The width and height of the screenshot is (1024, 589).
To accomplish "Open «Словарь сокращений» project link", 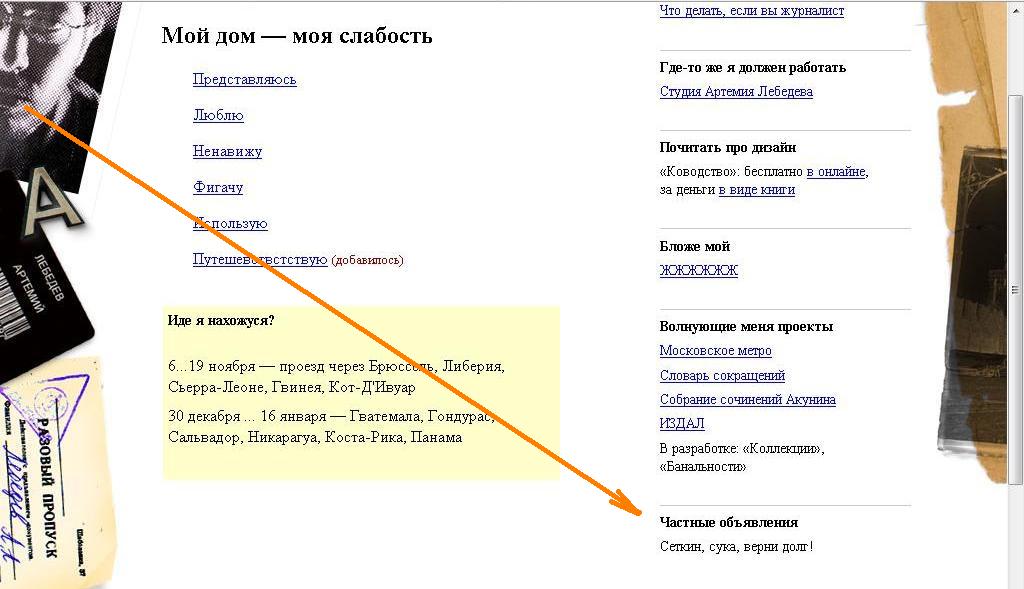I will click(722, 375).
